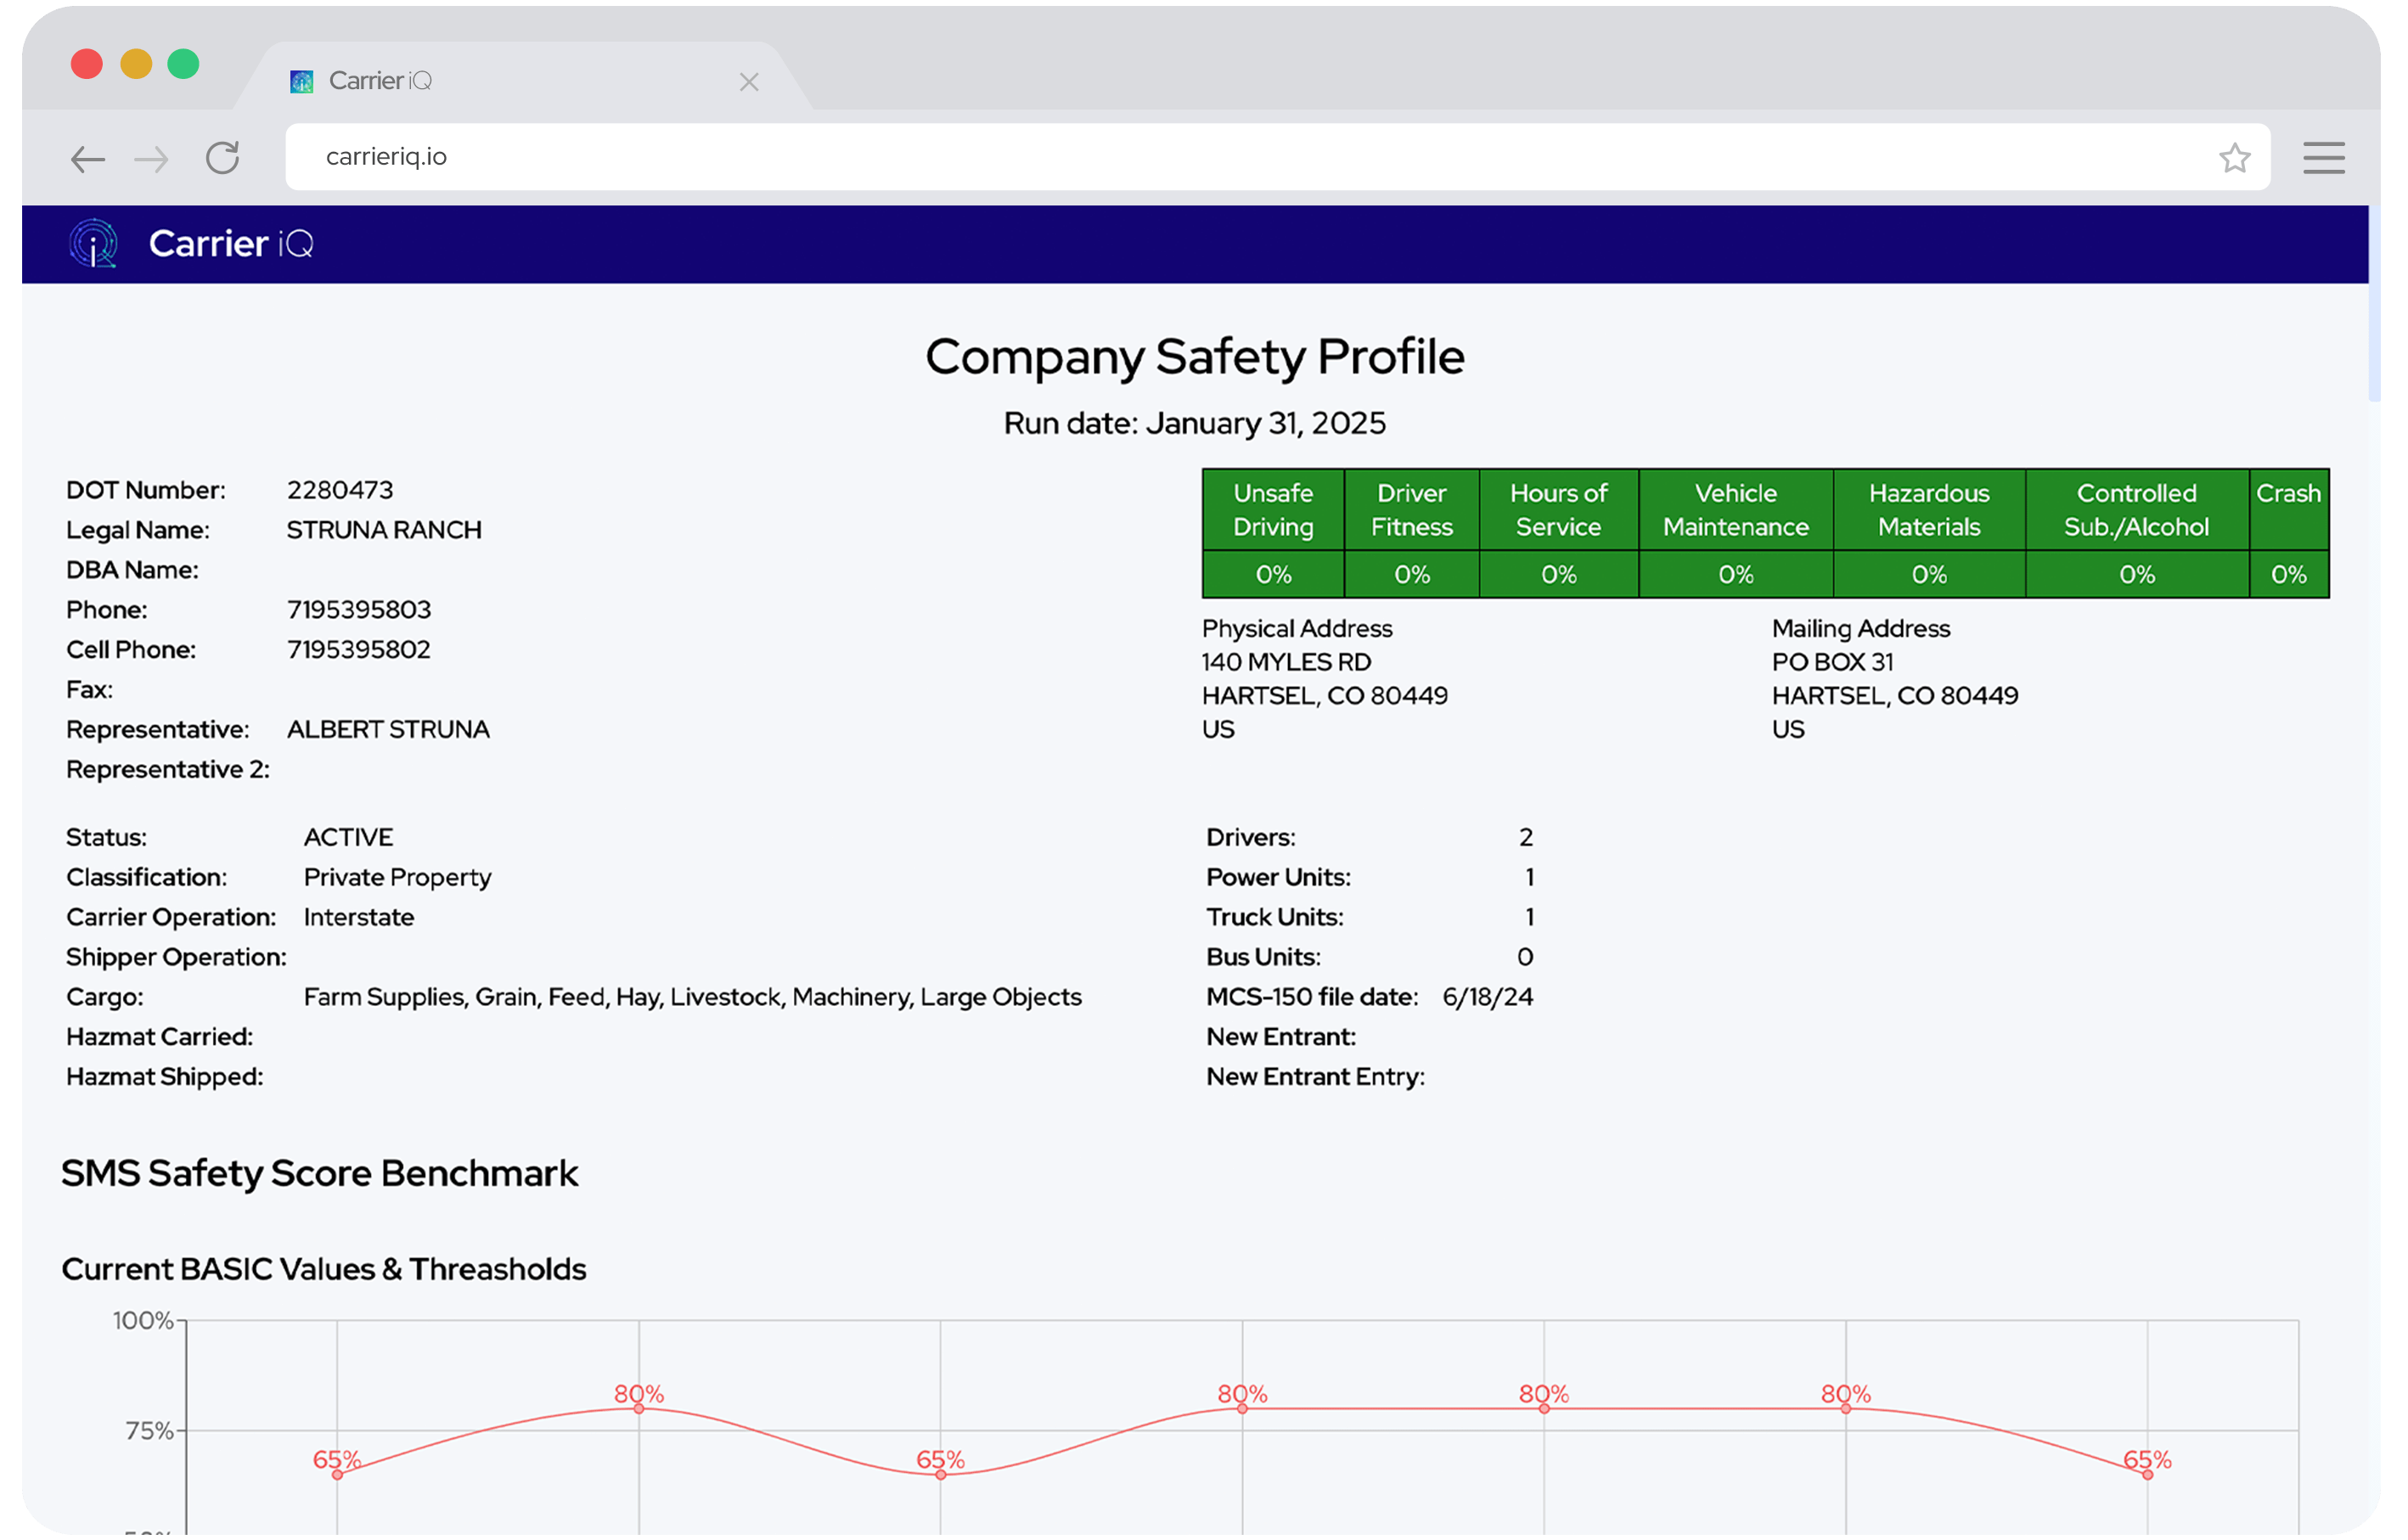Click the first 65% threshold chart point
Viewport: 2408px width, 1540px height.
(337, 1474)
